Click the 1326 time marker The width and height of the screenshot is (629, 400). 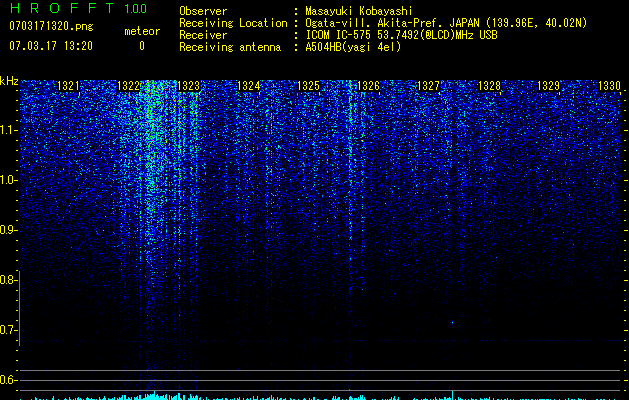368,86
